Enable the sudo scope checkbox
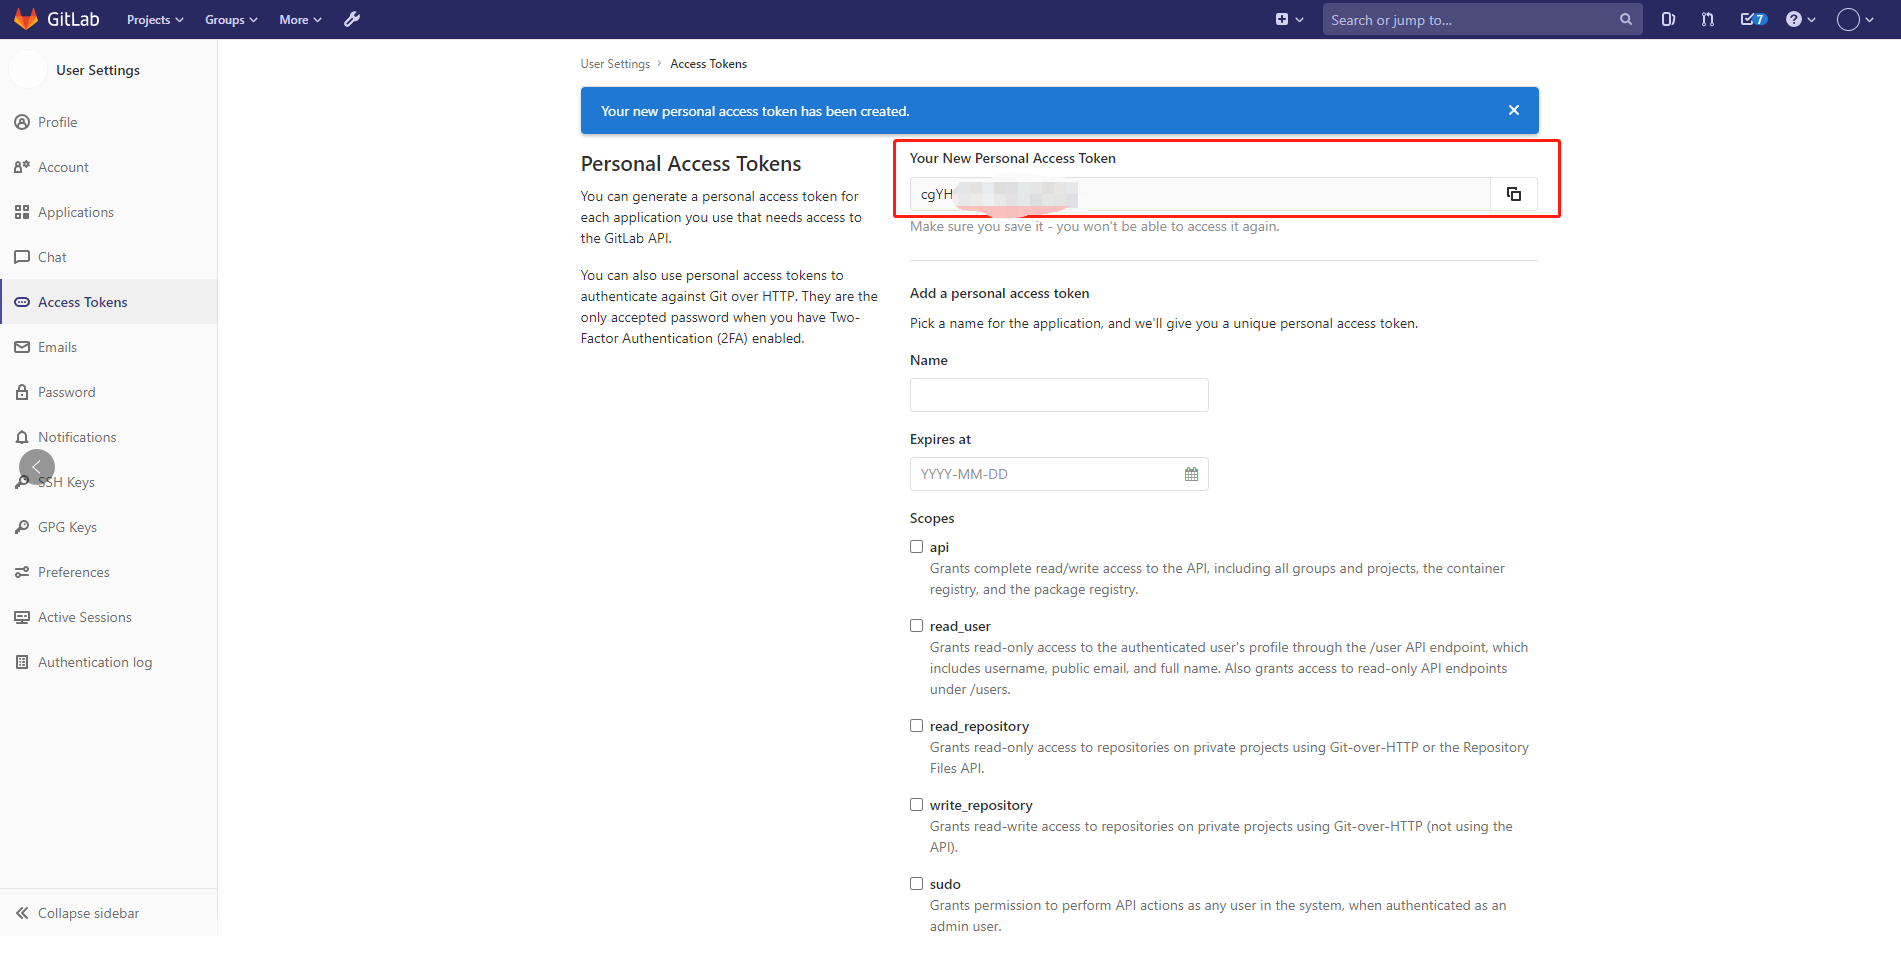Viewport: 1901px width, 962px height. [x=916, y=884]
